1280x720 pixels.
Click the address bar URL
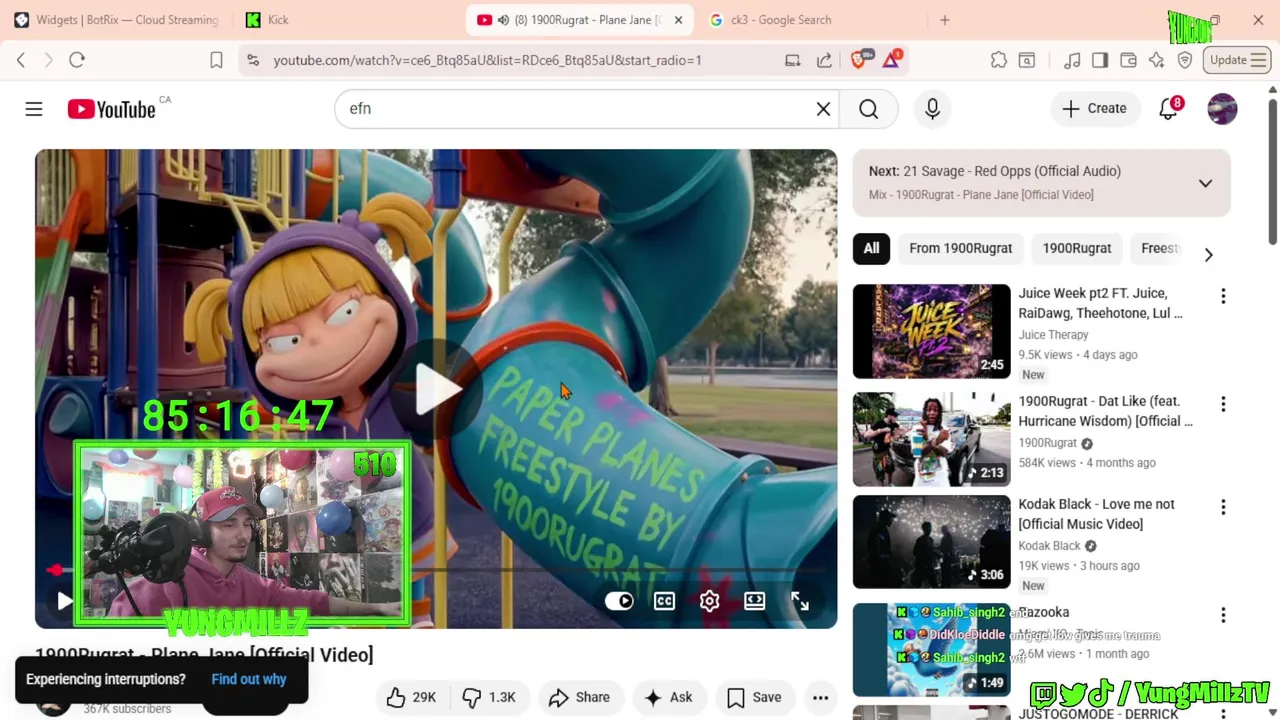point(487,60)
